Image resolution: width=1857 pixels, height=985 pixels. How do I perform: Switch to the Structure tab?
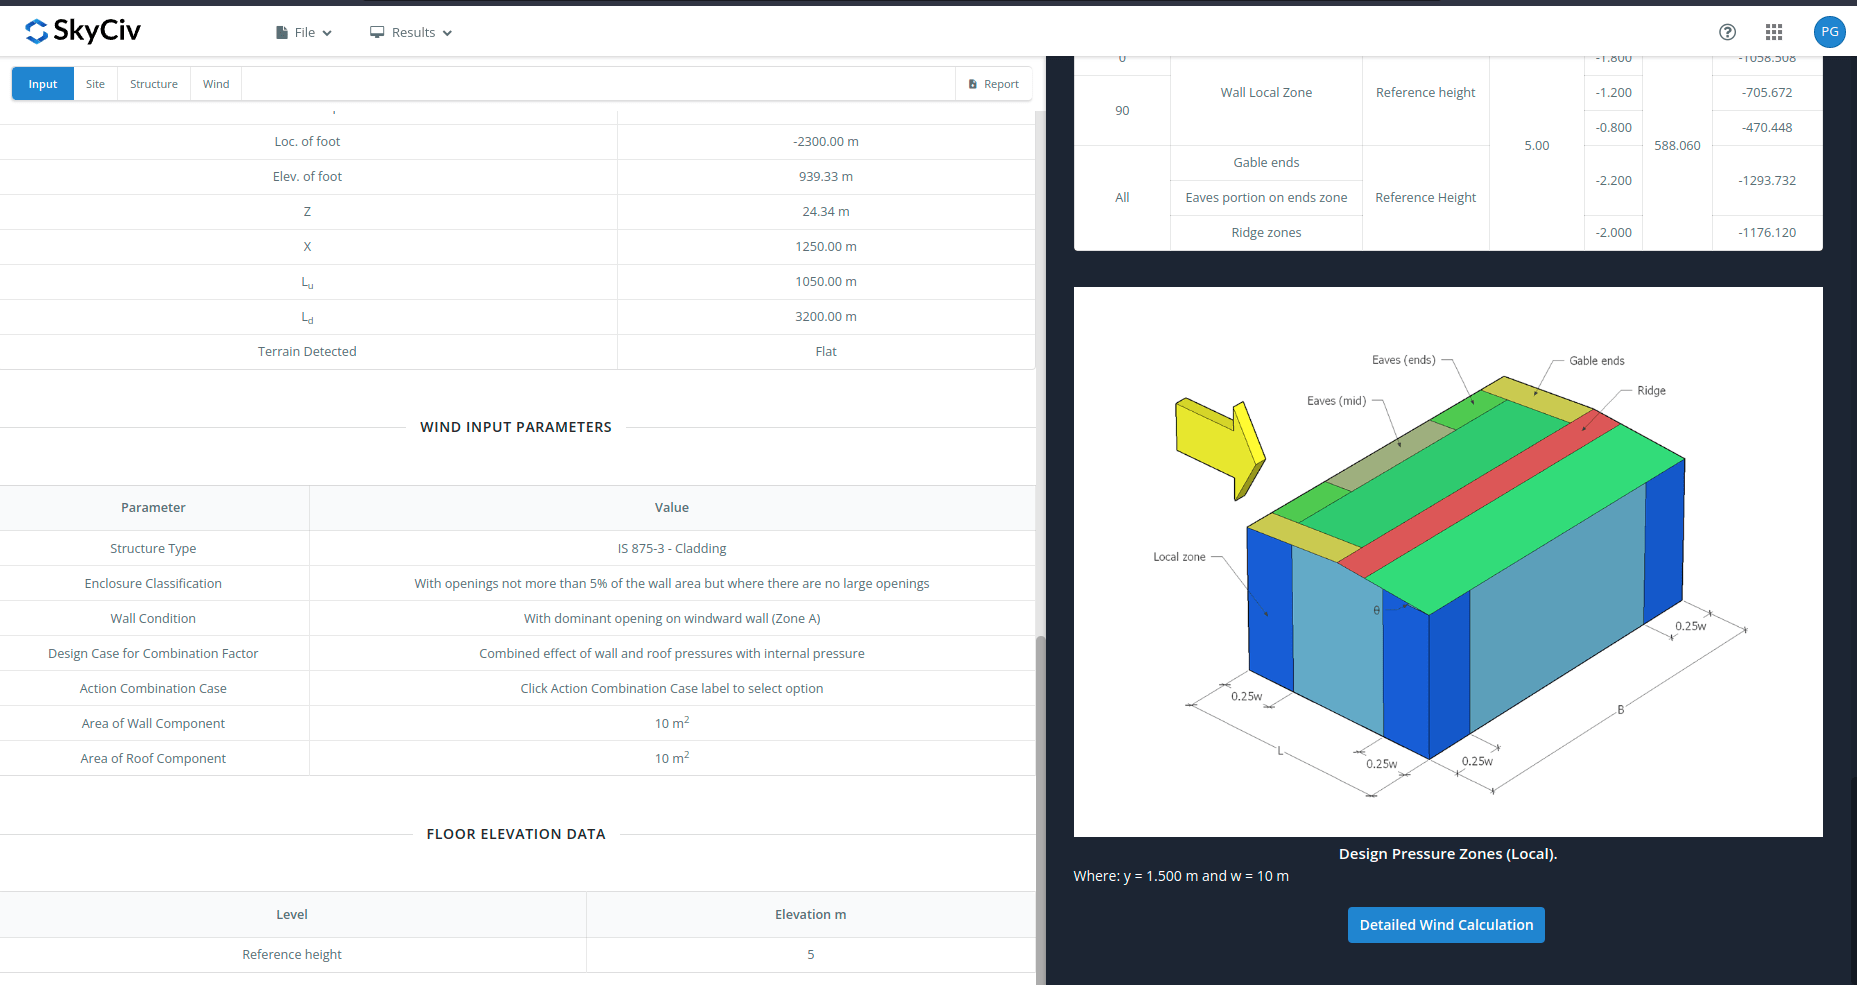pyautogui.click(x=154, y=85)
